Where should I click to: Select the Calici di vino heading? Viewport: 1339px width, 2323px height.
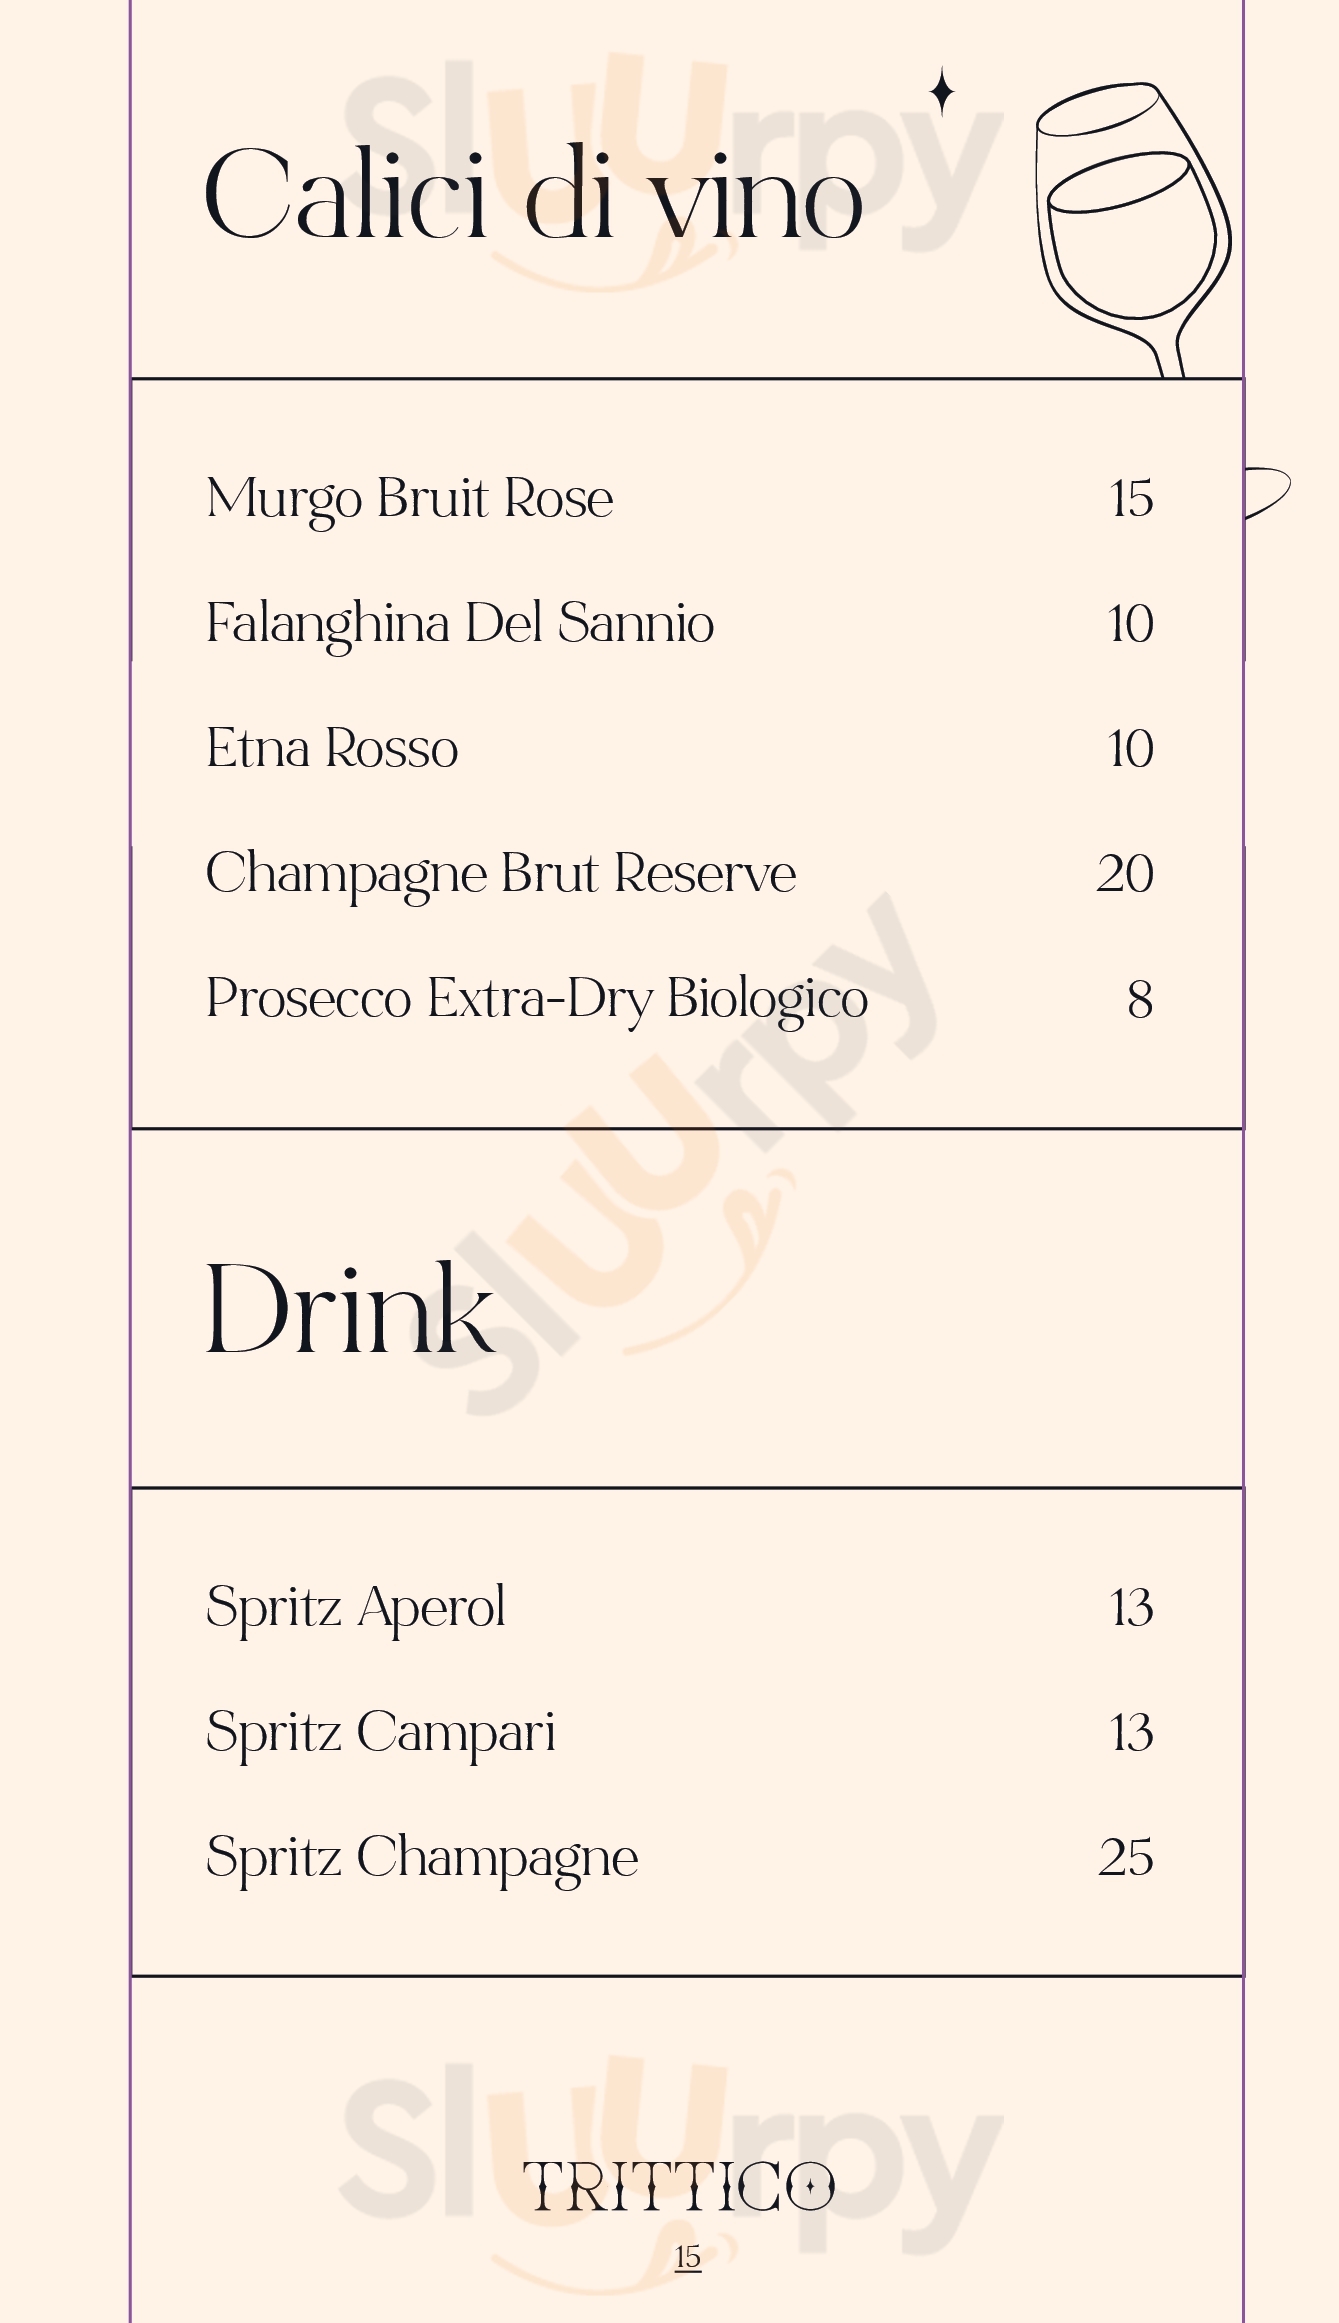[x=534, y=196]
